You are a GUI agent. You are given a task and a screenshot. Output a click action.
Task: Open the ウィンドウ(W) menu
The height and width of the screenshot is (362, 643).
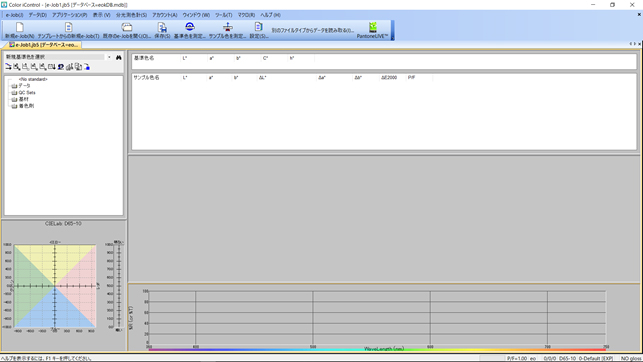click(x=196, y=15)
